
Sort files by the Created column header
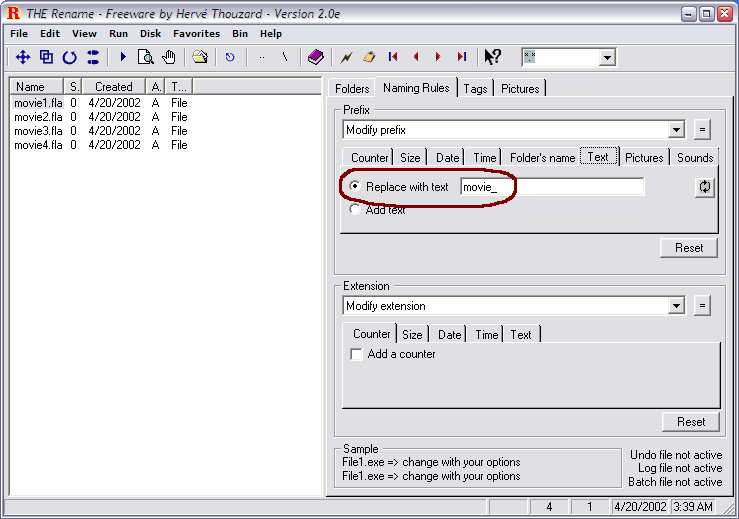(x=114, y=87)
